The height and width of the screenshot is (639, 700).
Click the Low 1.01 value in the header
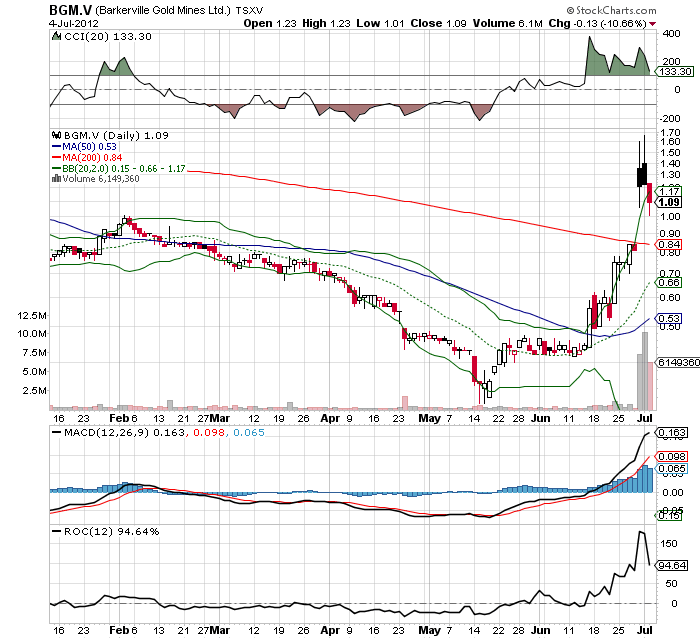pyautogui.click(x=380, y=23)
